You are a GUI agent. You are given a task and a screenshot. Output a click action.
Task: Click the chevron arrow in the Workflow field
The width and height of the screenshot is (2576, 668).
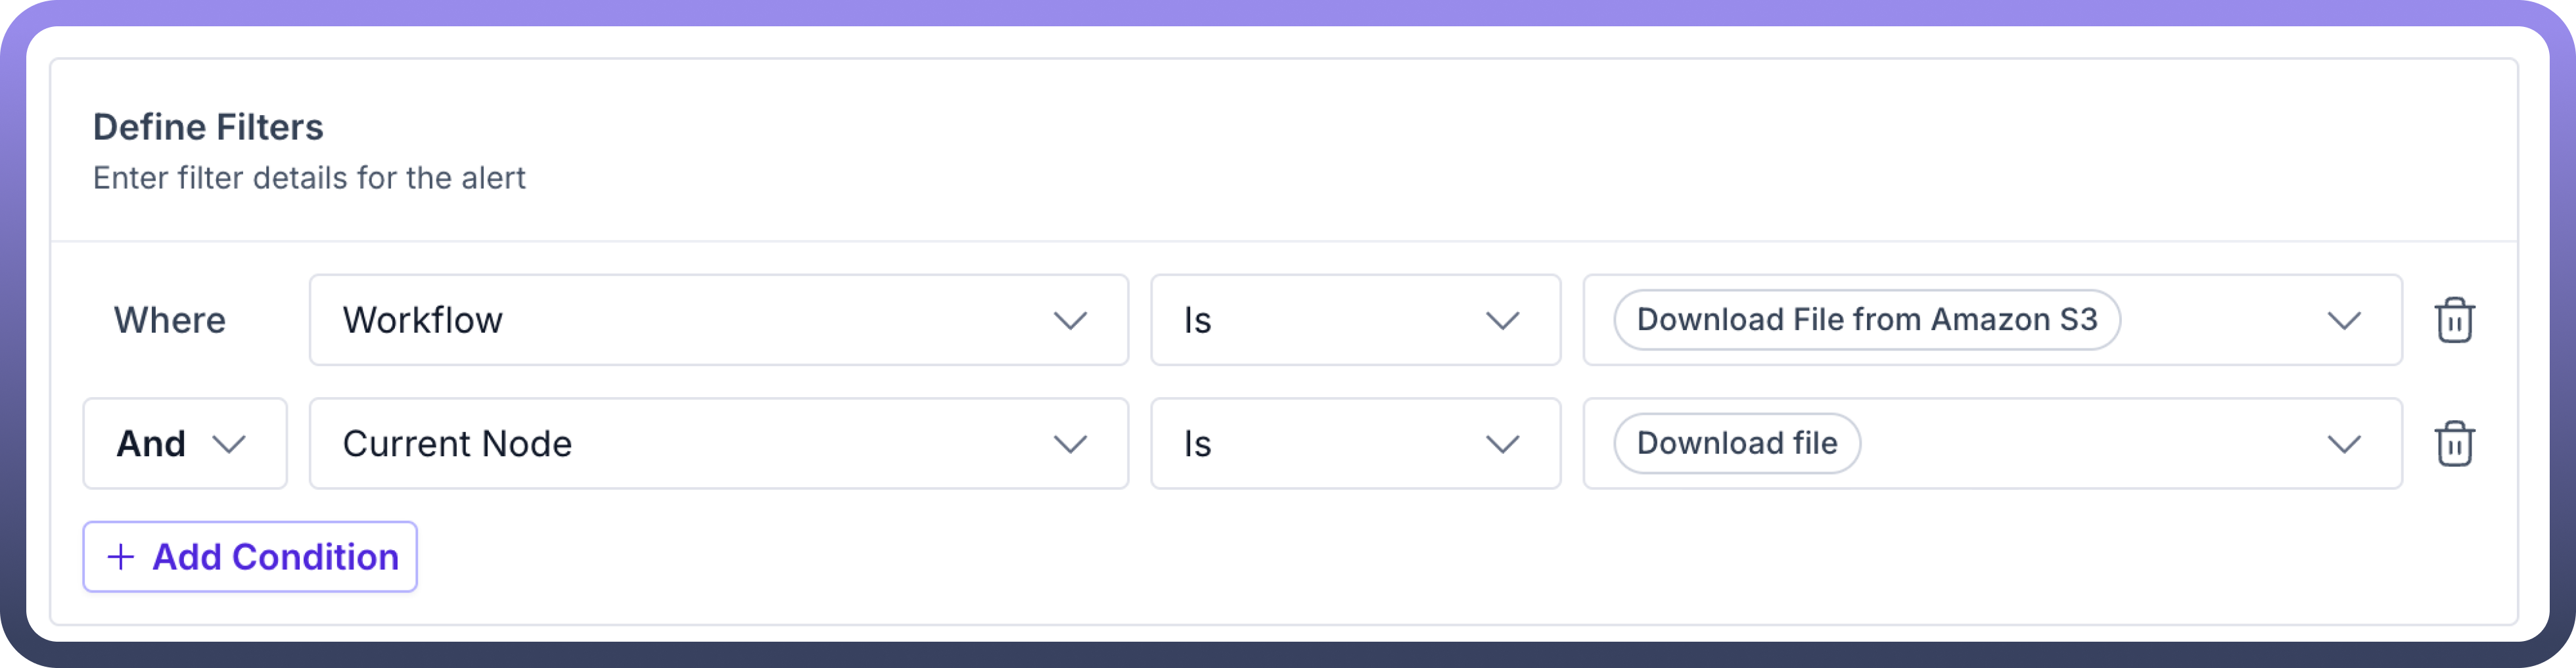point(1070,321)
